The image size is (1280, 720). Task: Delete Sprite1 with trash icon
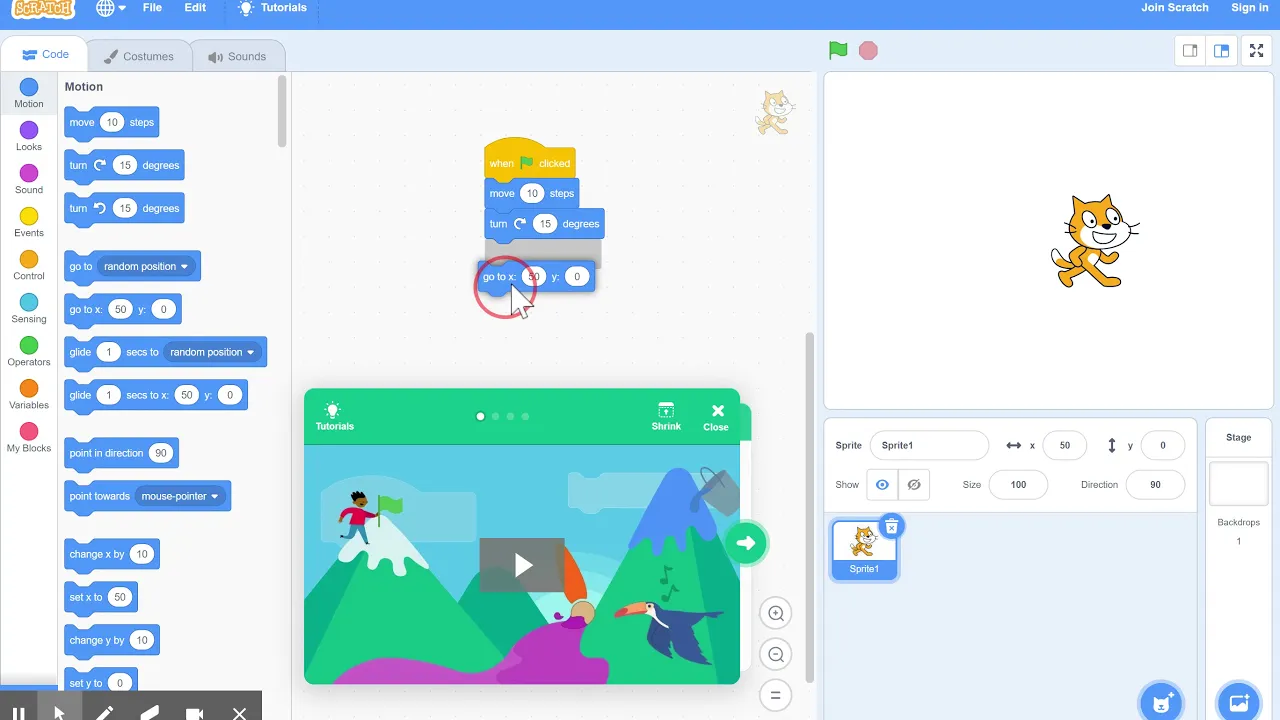point(891,526)
